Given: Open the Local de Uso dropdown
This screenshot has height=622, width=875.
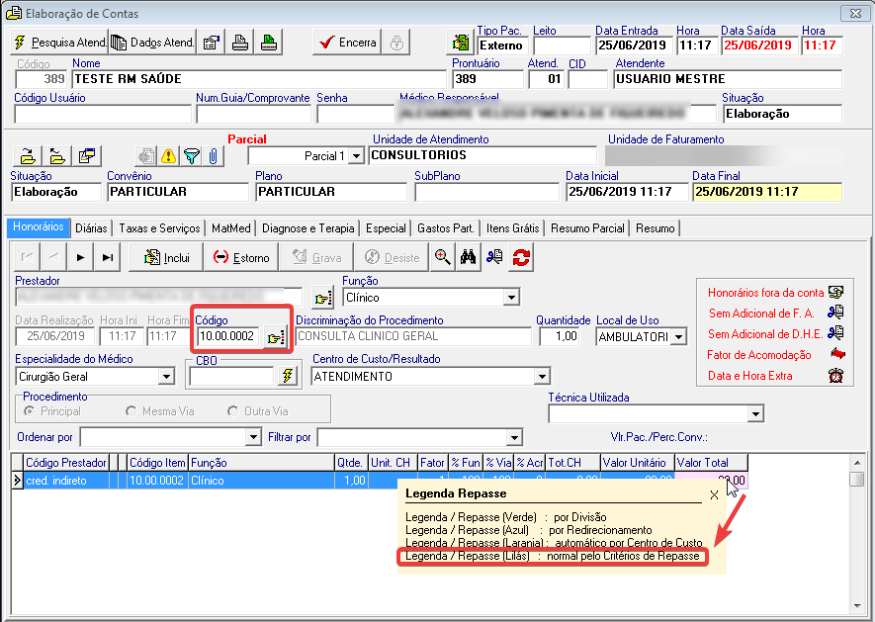Looking at the screenshot, I should (679, 337).
